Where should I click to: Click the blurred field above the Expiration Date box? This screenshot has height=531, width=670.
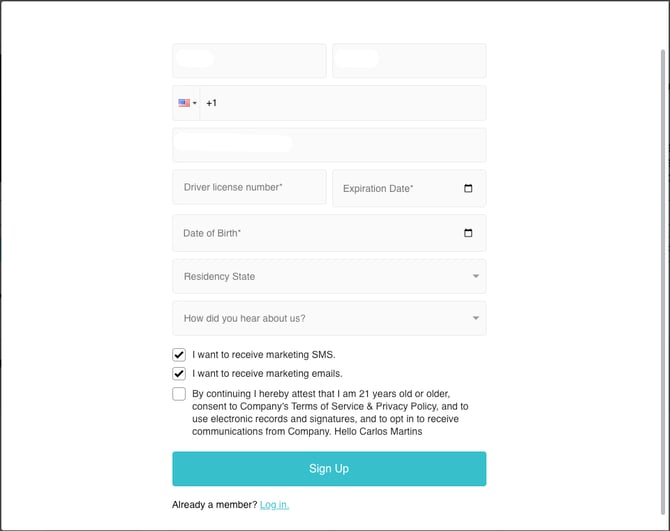[x=409, y=60]
